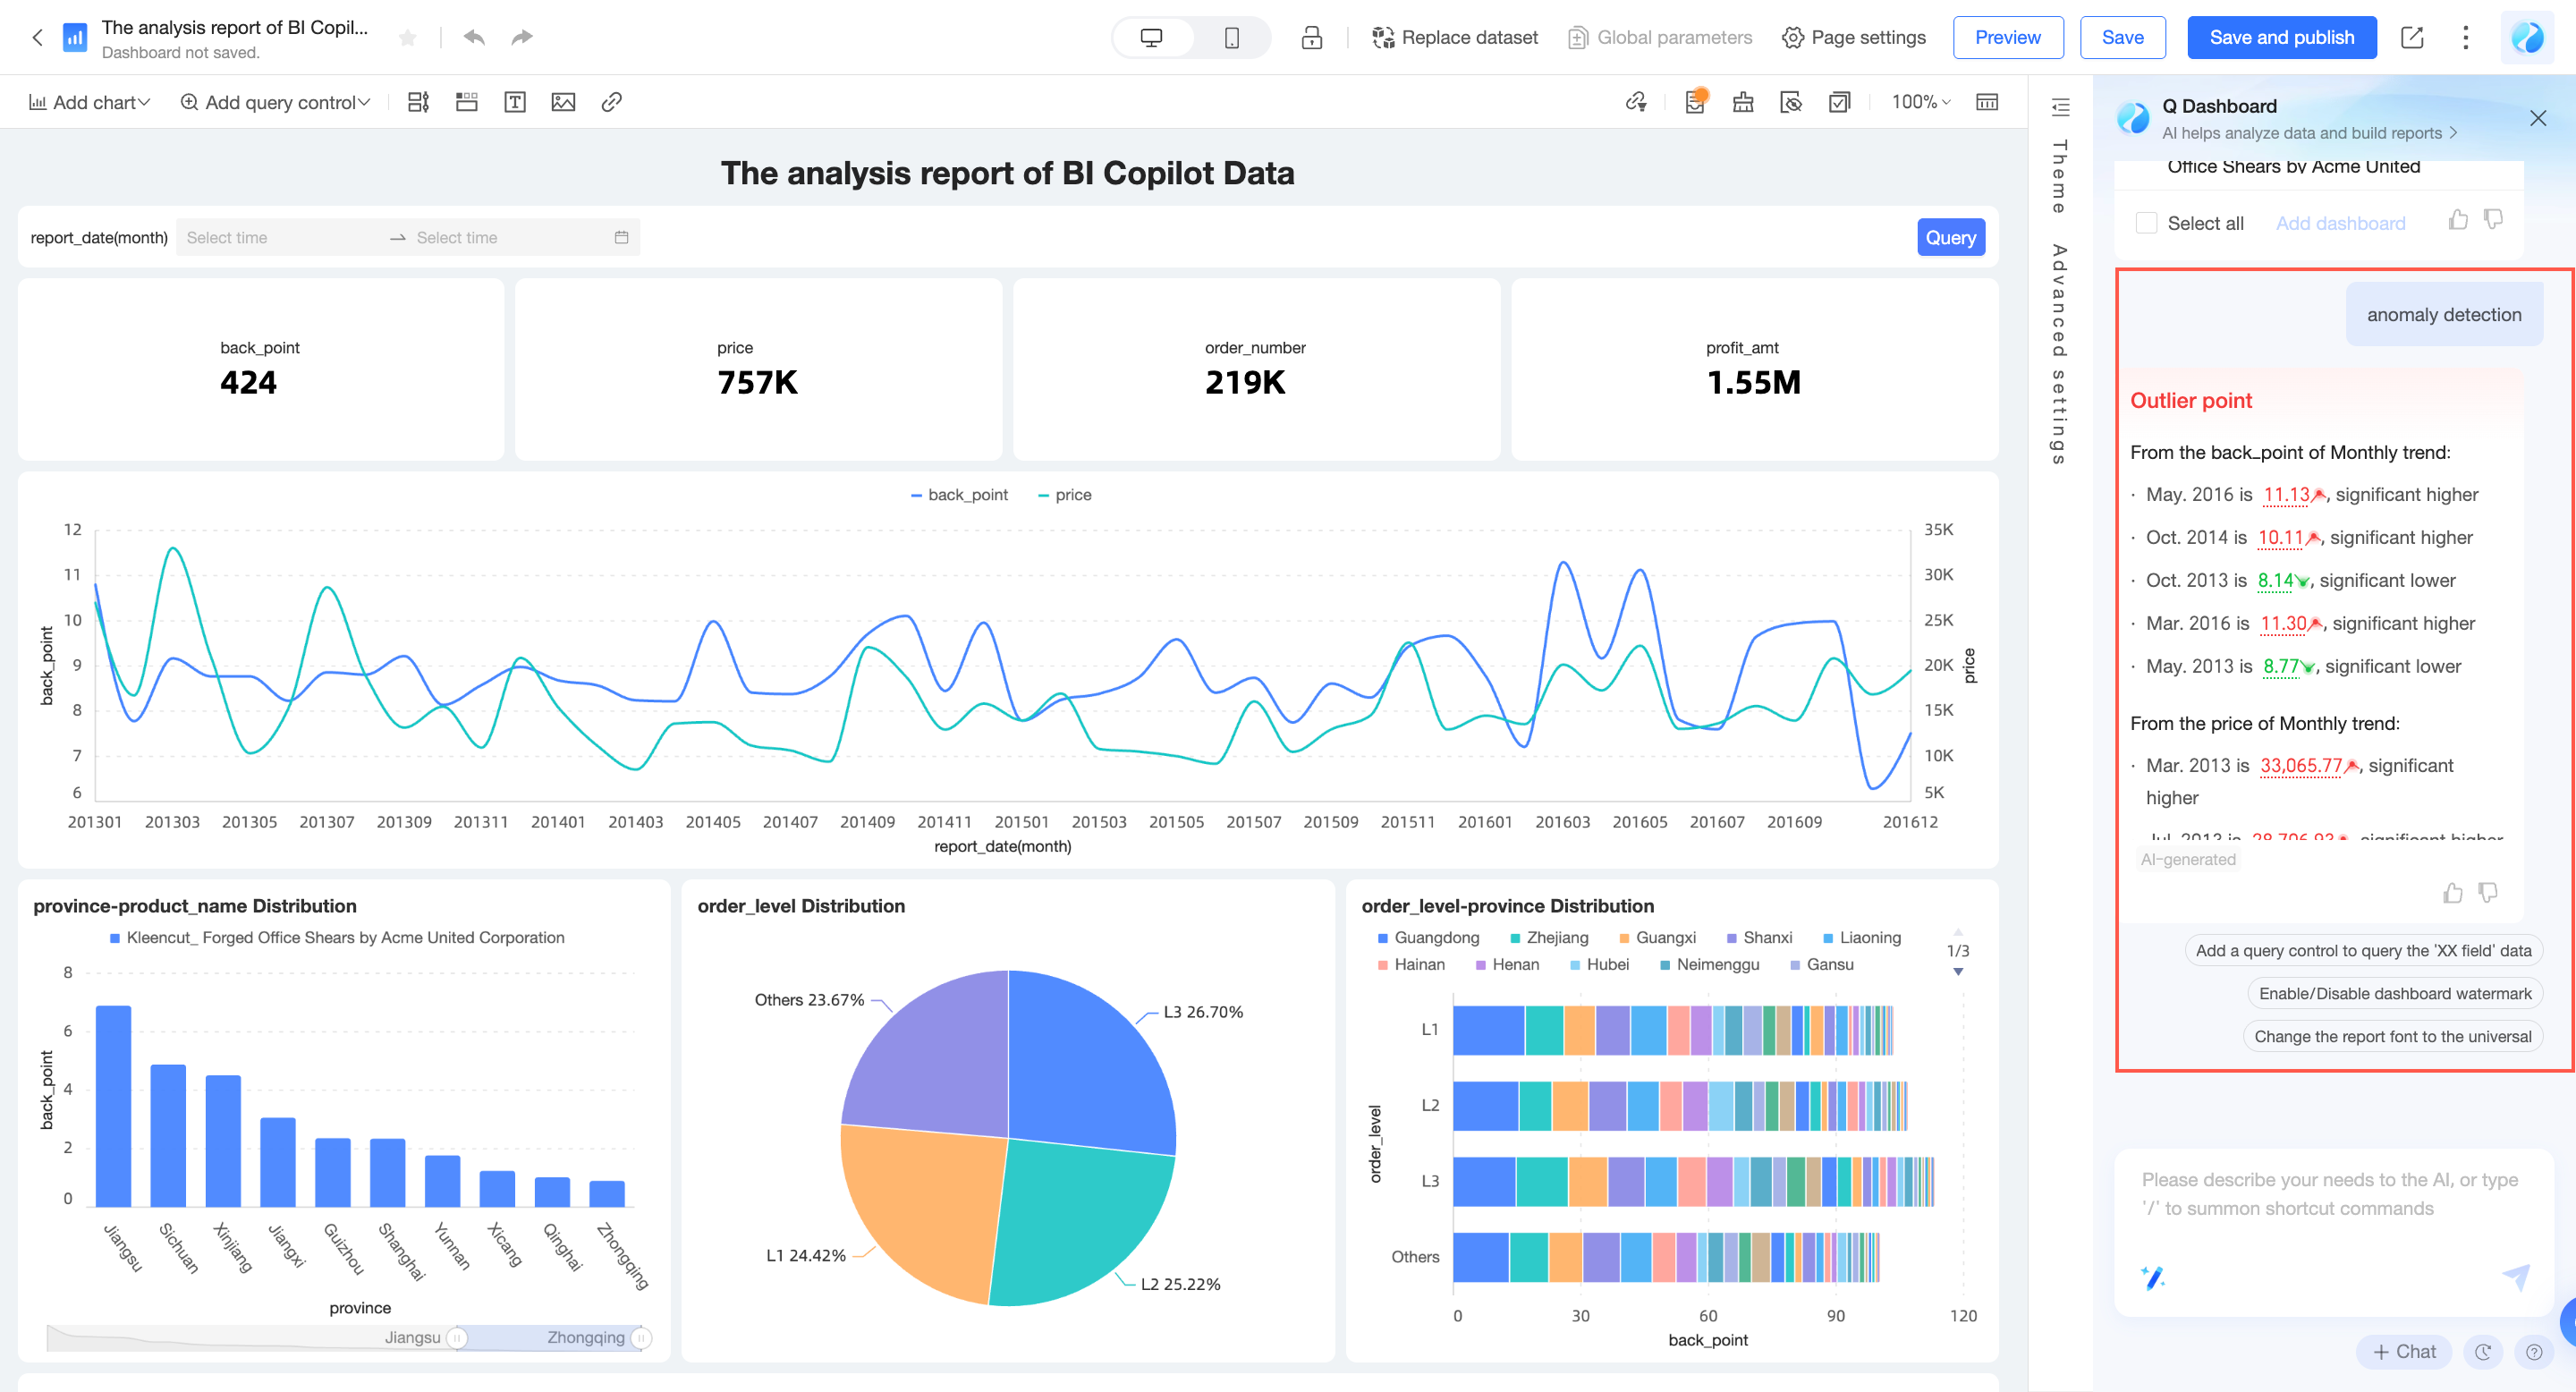Click the thumbs up under AI response

2452,892
